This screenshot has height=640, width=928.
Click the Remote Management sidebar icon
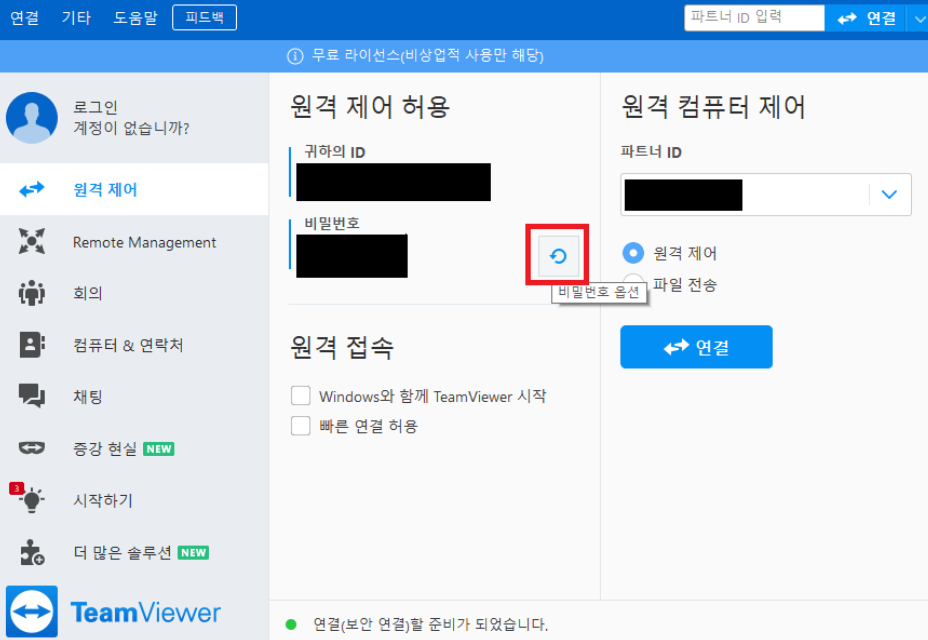[x=32, y=242]
